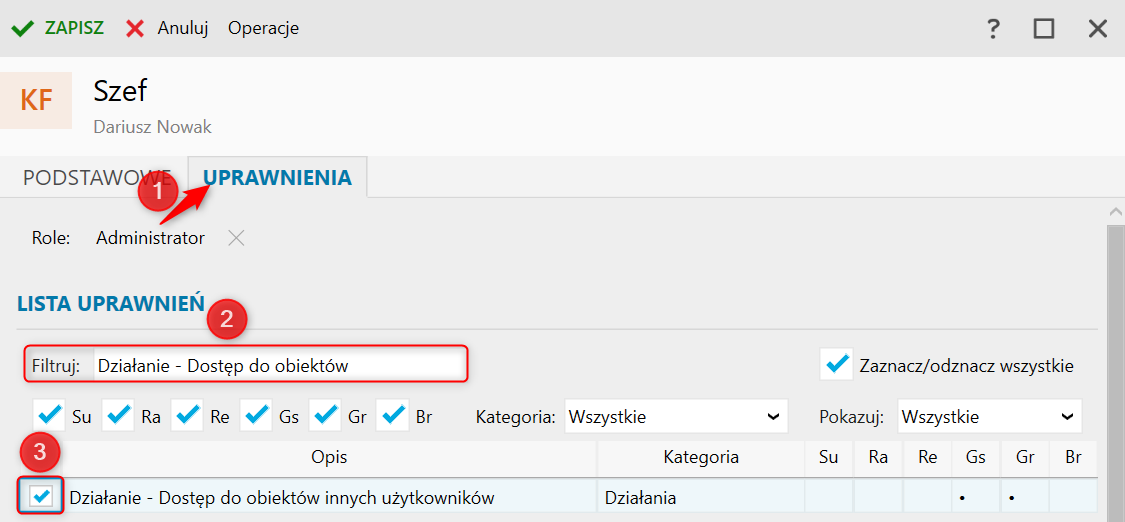1125x522 pixels.
Task: Remove the Administrator role with X icon
Action: (235, 238)
